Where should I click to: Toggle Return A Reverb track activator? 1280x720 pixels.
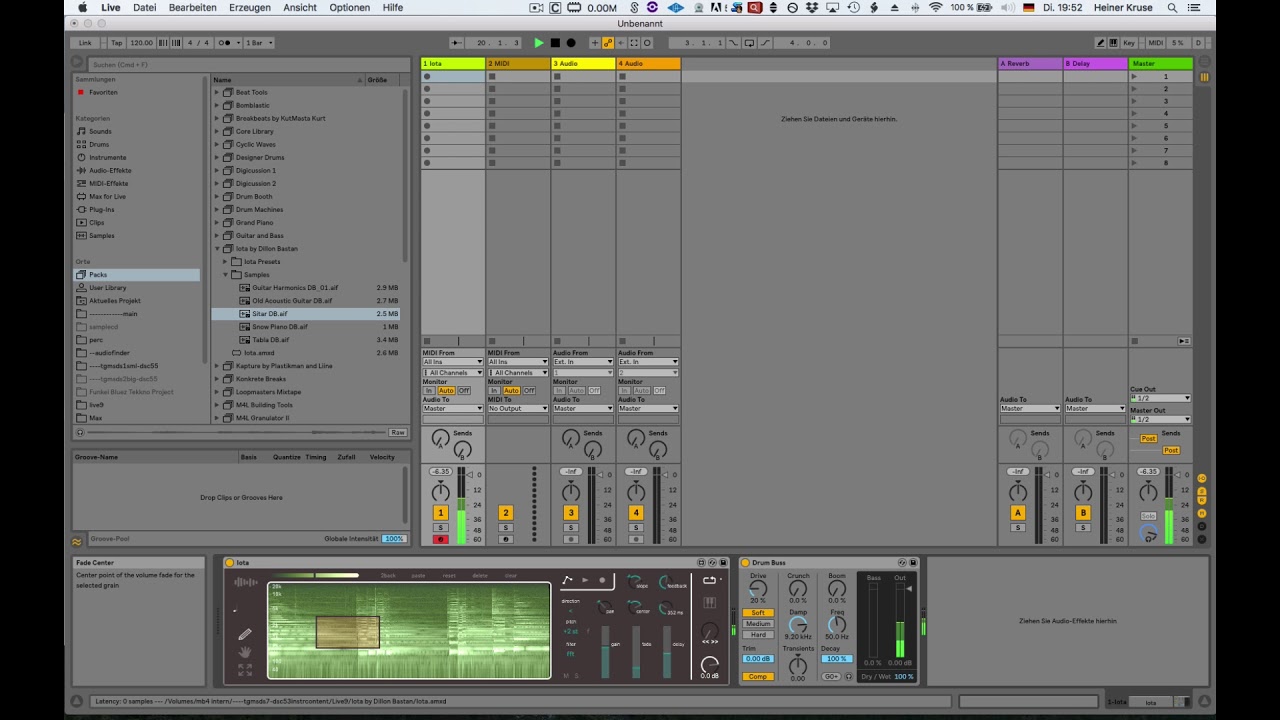click(x=1018, y=513)
